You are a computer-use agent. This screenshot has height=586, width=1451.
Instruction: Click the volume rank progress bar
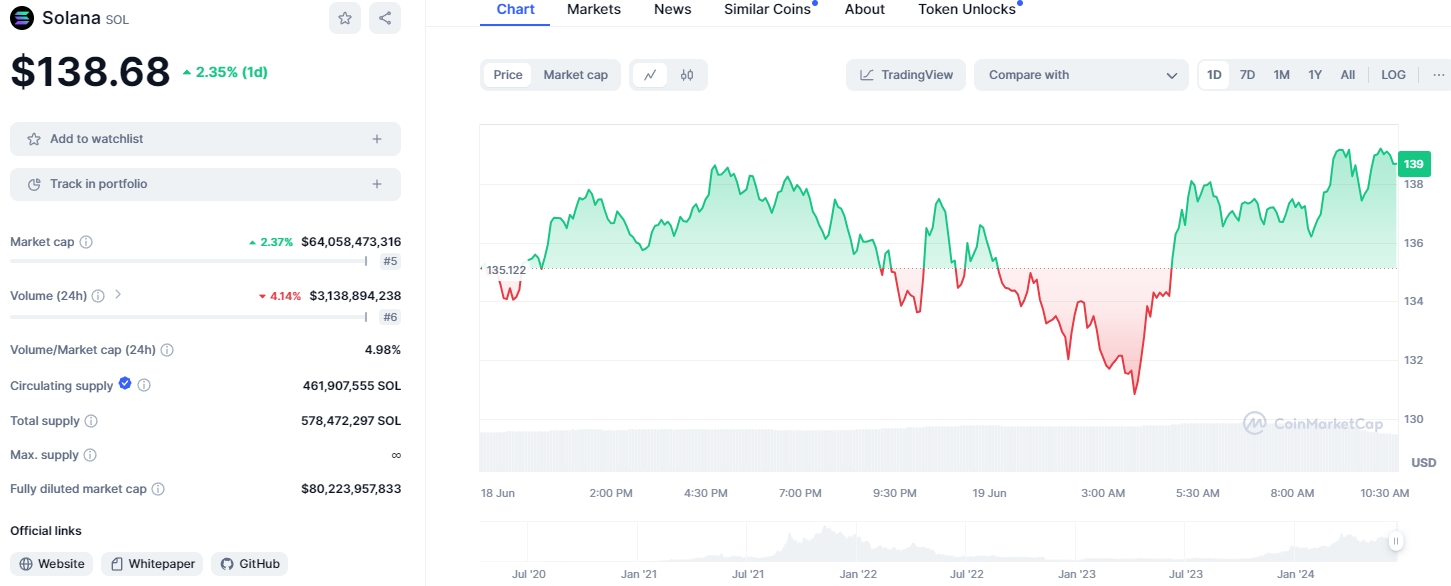(189, 317)
